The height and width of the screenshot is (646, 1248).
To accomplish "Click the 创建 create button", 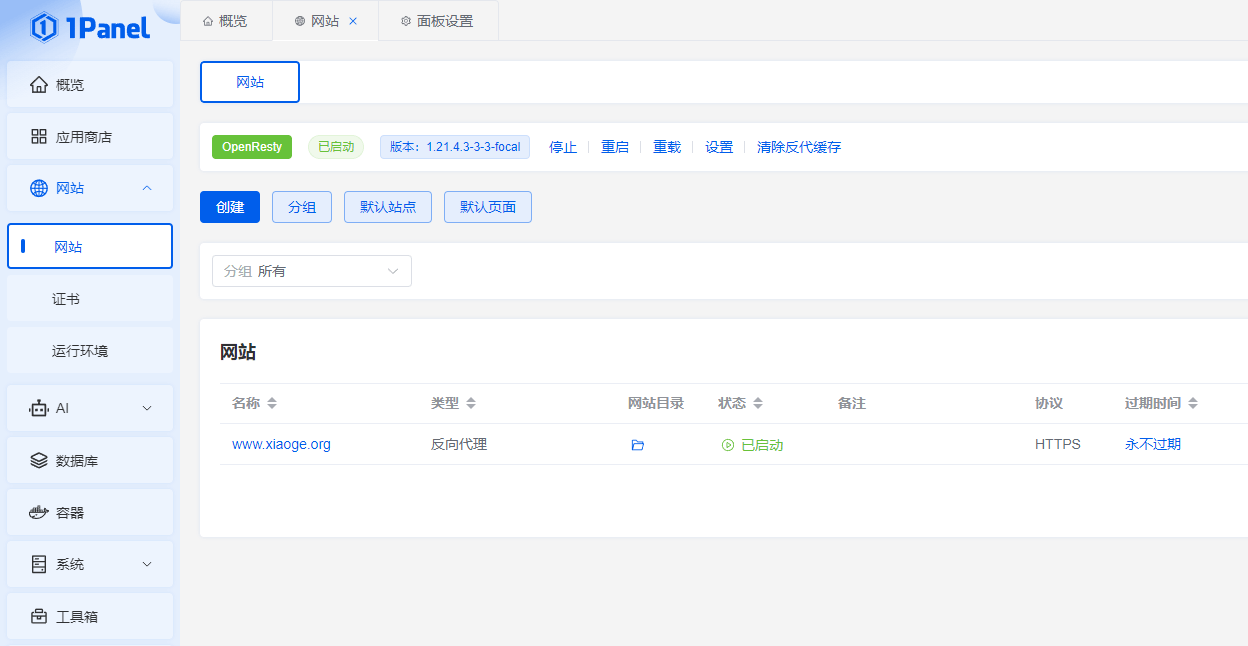I will (229, 207).
